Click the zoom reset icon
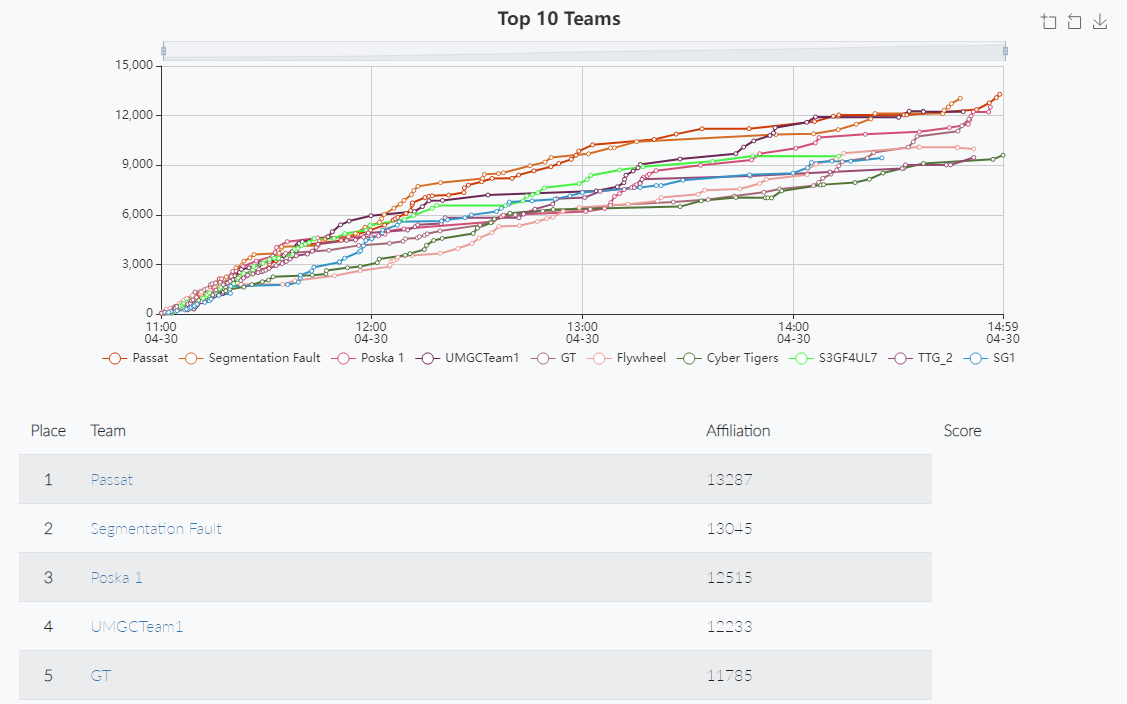Screen dimensions: 1127x704 (x=1074, y=22)
